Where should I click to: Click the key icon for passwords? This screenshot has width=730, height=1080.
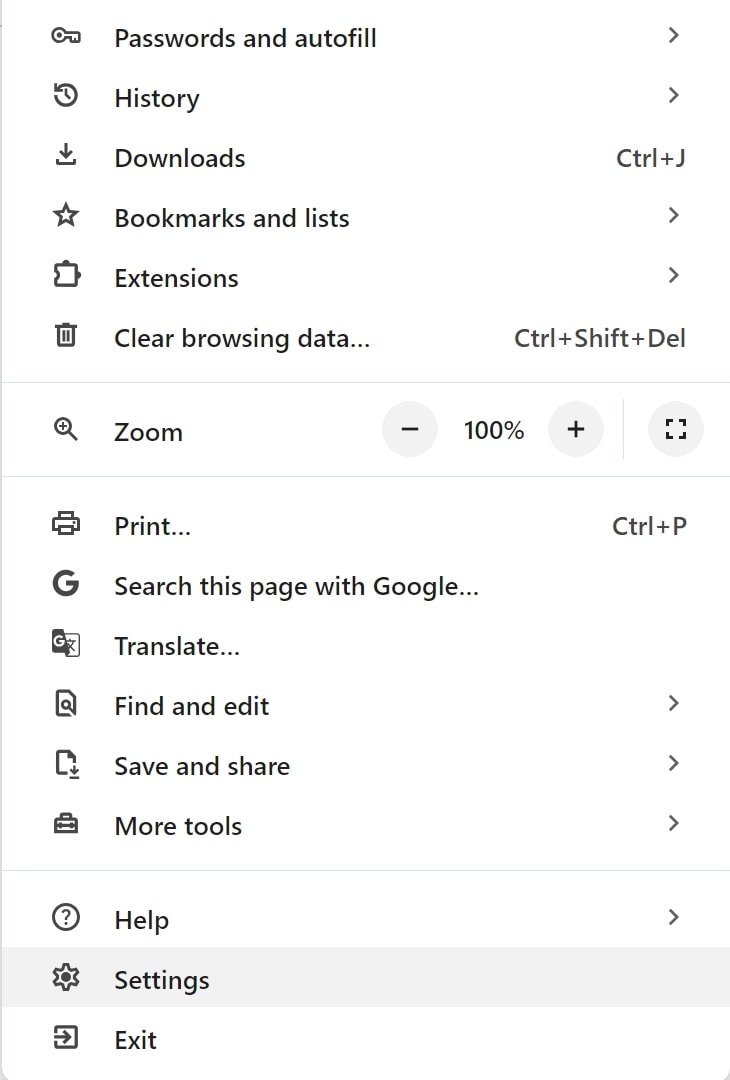66,36
